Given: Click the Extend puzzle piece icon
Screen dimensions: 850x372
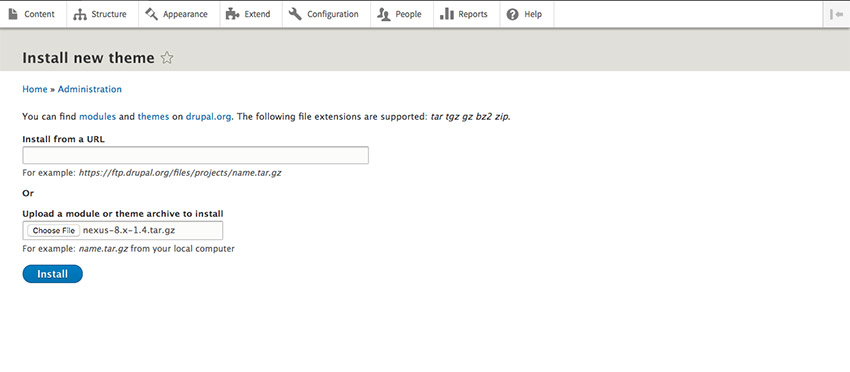Looking at the screenshot, I should point(233,14).
